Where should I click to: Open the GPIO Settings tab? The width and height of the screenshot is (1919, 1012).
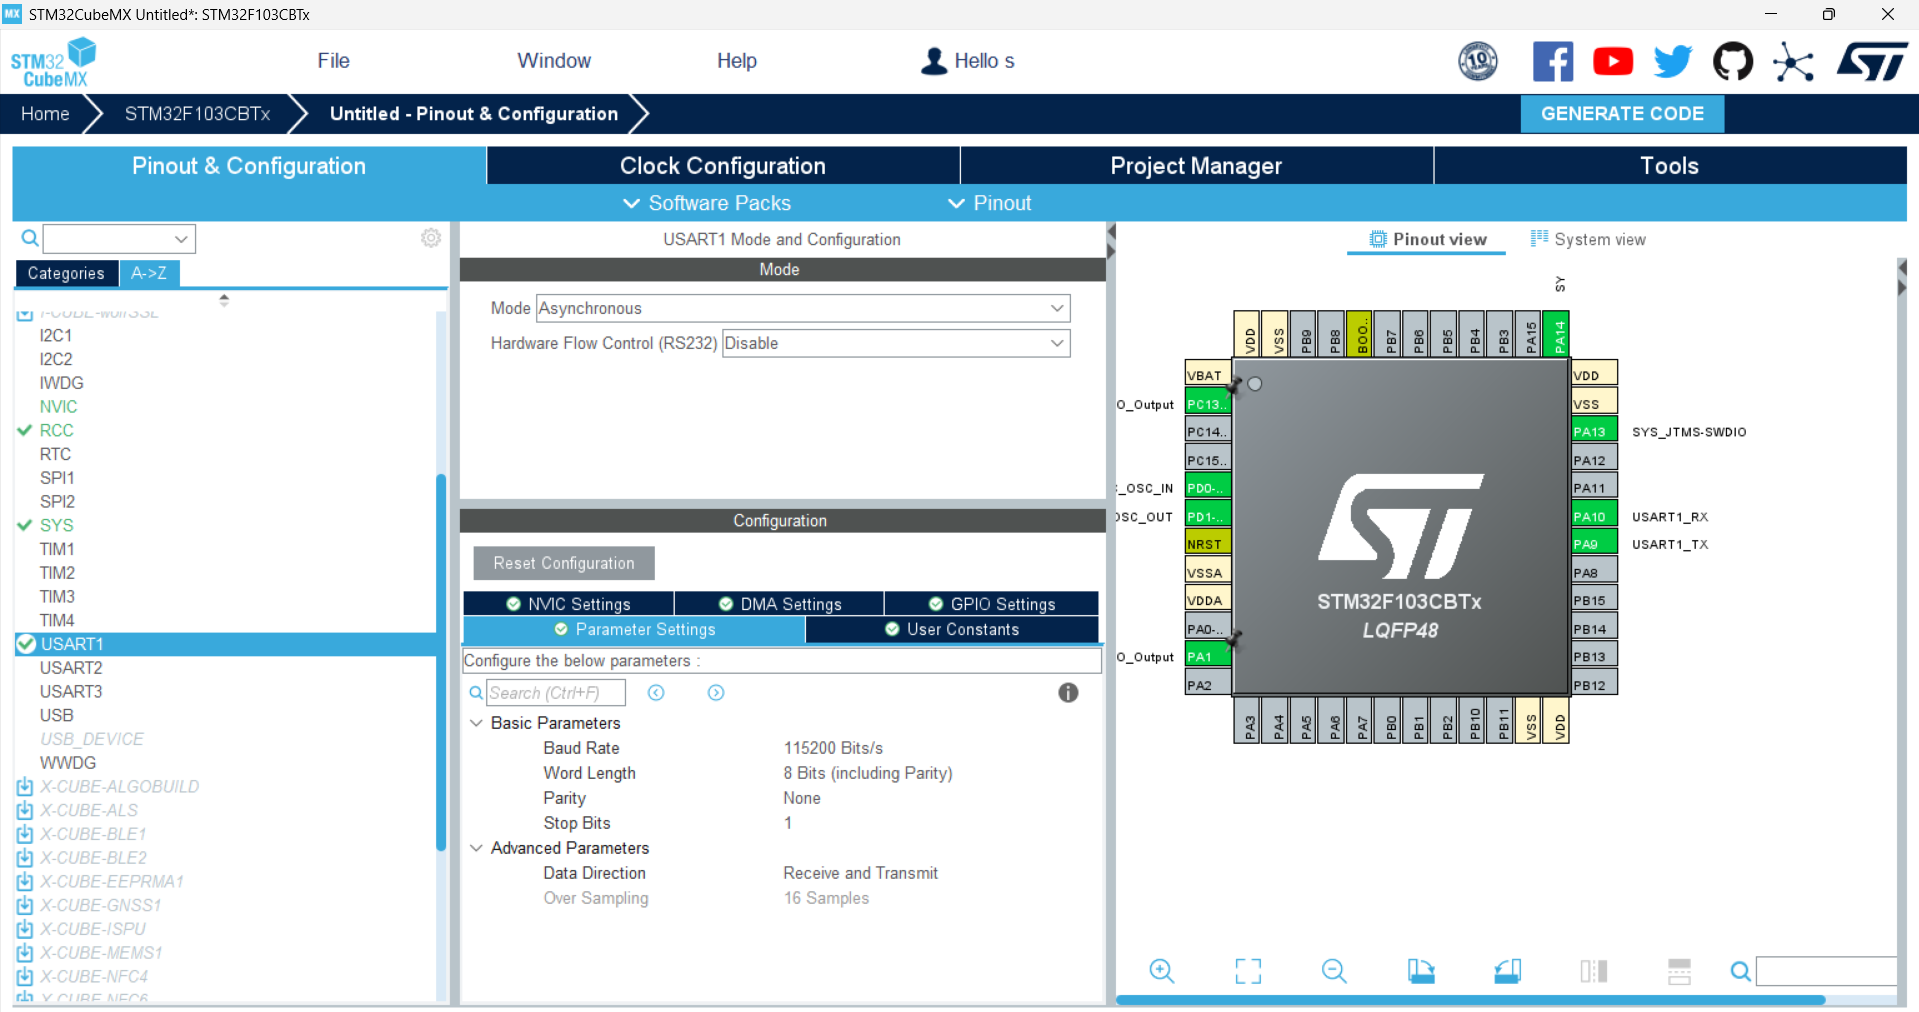[991, 604]
